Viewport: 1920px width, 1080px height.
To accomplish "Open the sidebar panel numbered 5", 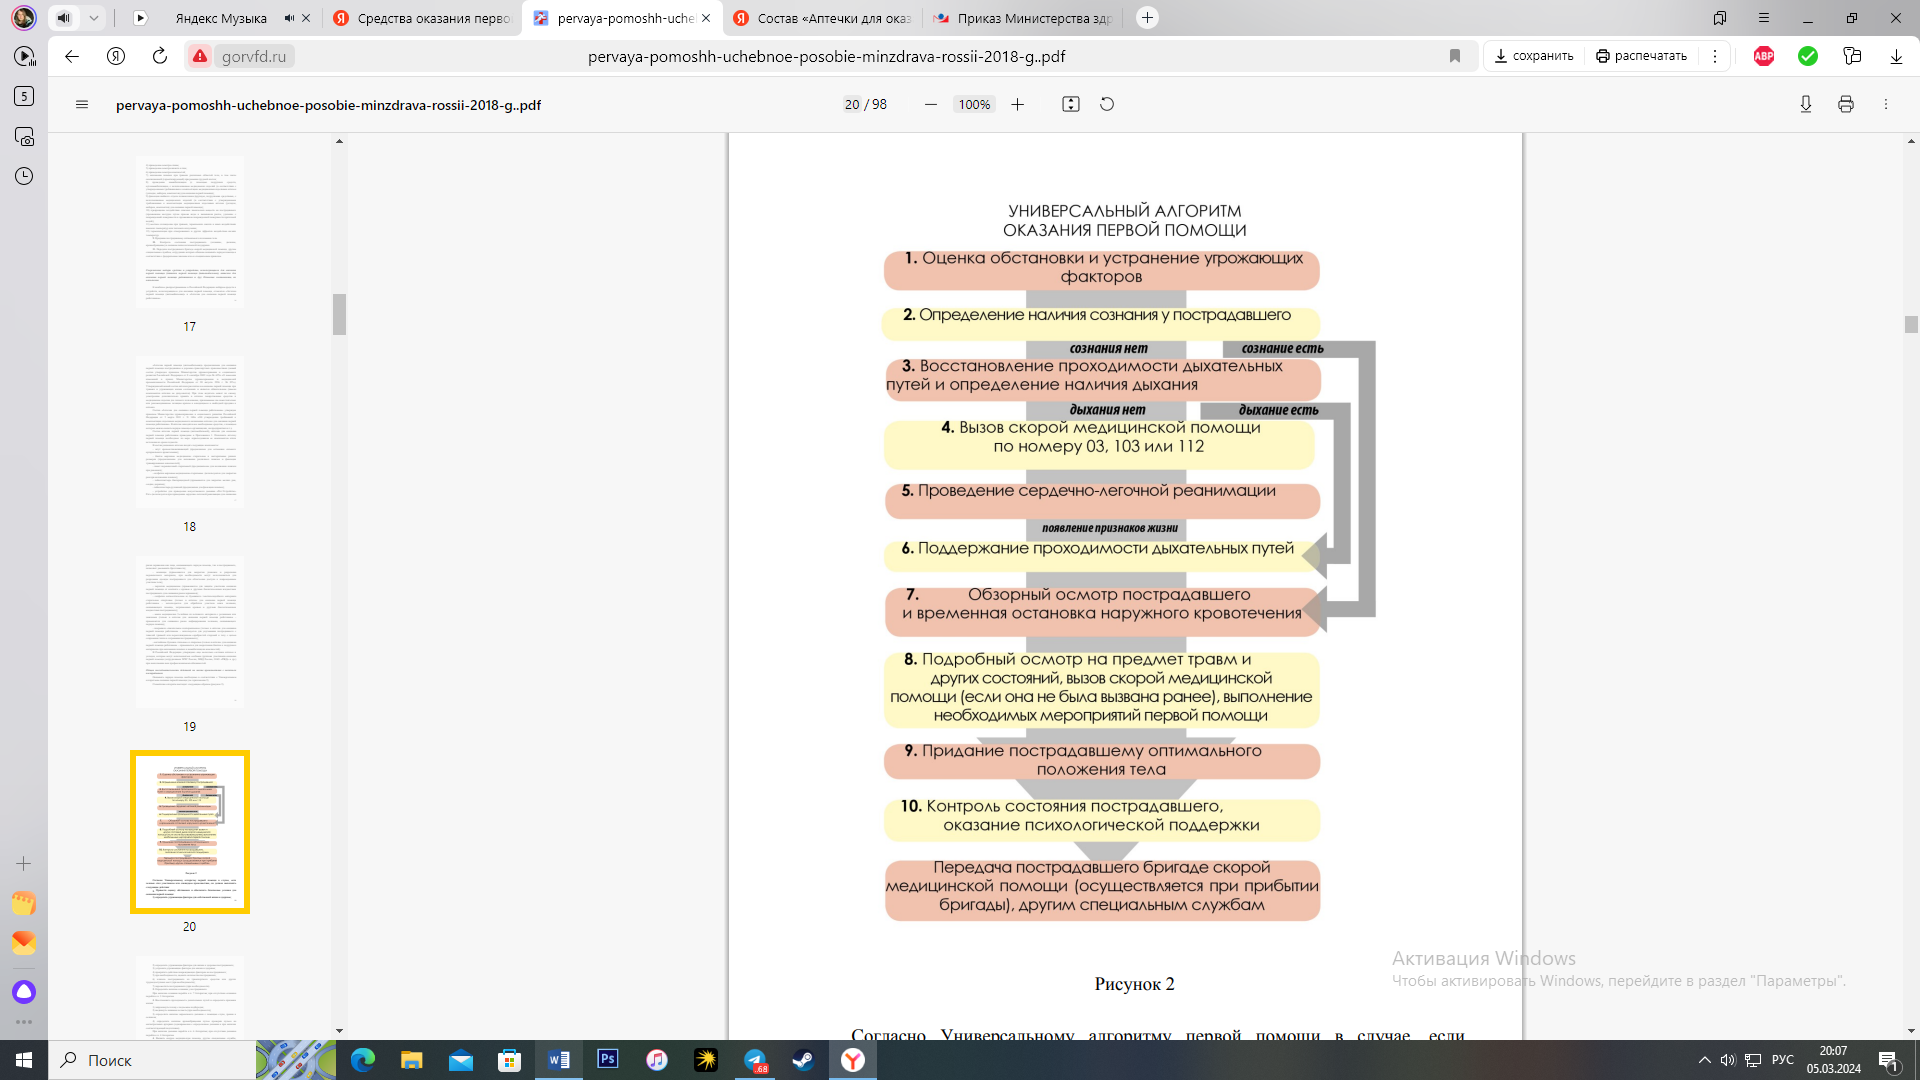I will pos(24,97).
